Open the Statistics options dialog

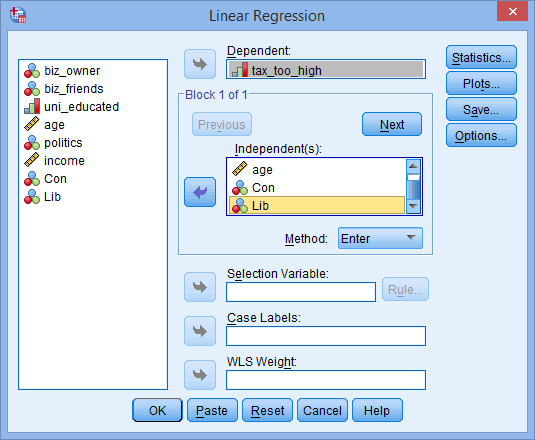coord(481,57)
